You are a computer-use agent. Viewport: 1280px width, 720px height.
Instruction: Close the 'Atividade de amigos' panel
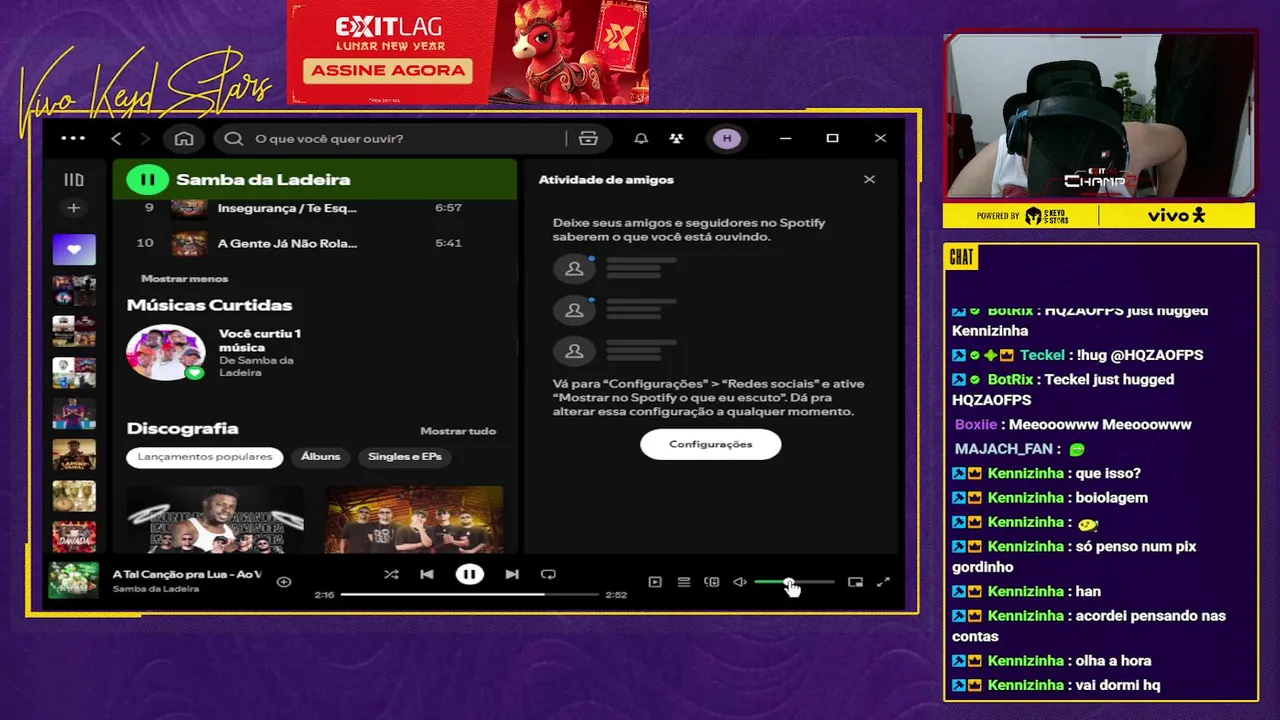pyautogui.click(x=869, y=179)
